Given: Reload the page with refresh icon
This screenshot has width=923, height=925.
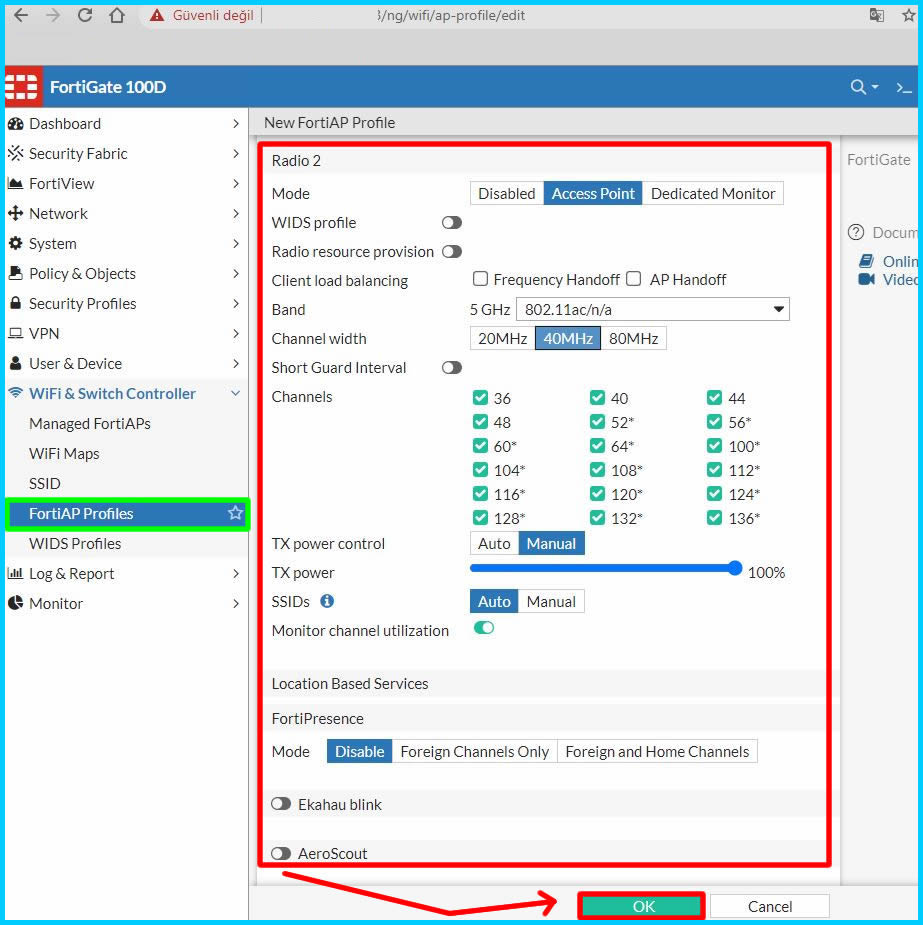Looking at the screenshot, I should pyautogui.click(x=85, y=15).
